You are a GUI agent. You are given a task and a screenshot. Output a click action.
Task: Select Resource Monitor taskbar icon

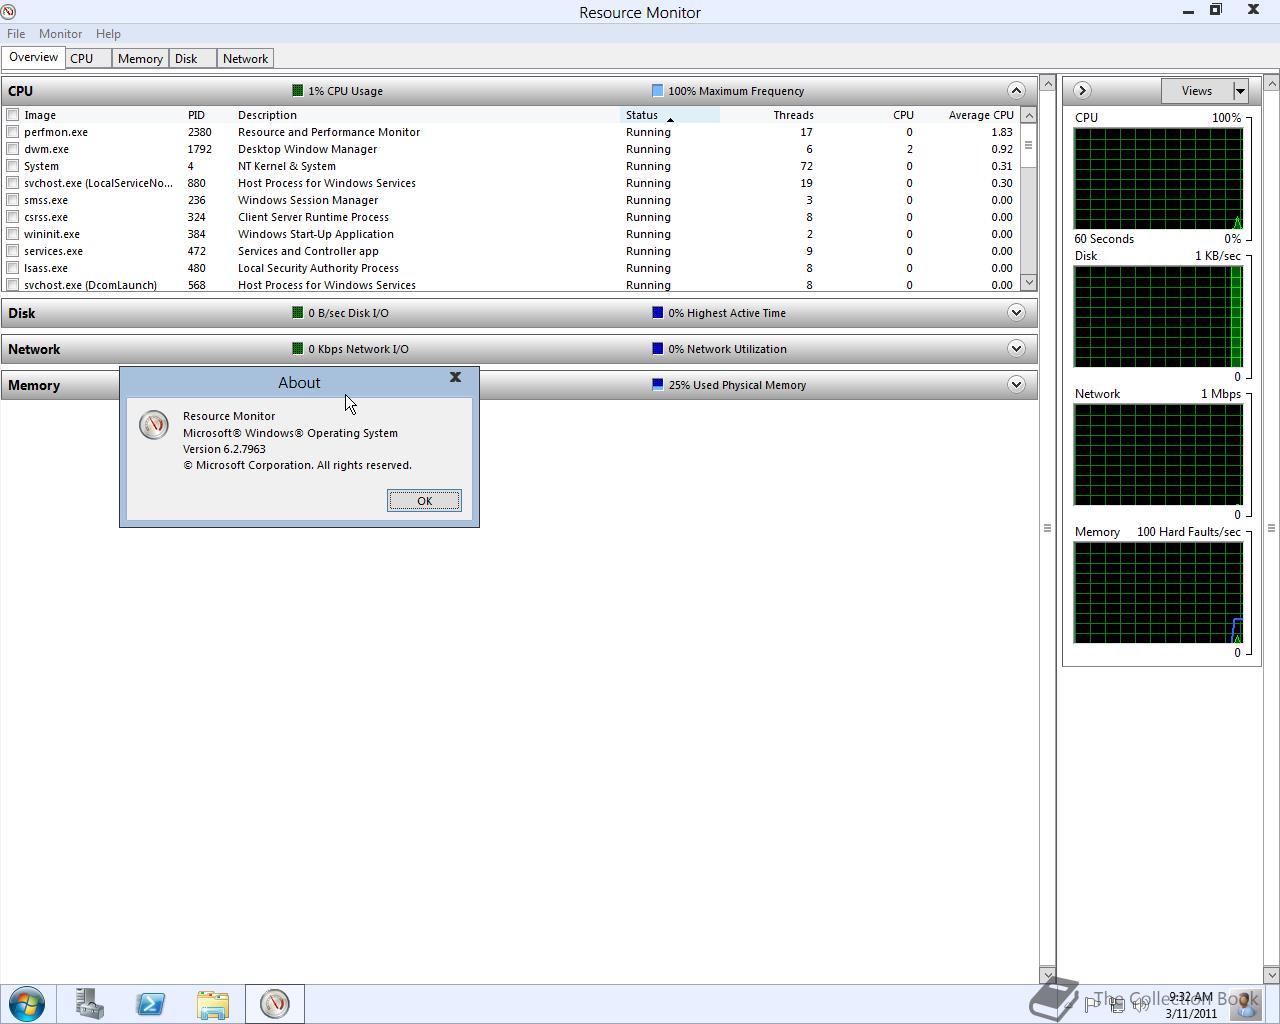pos(275,1004)
